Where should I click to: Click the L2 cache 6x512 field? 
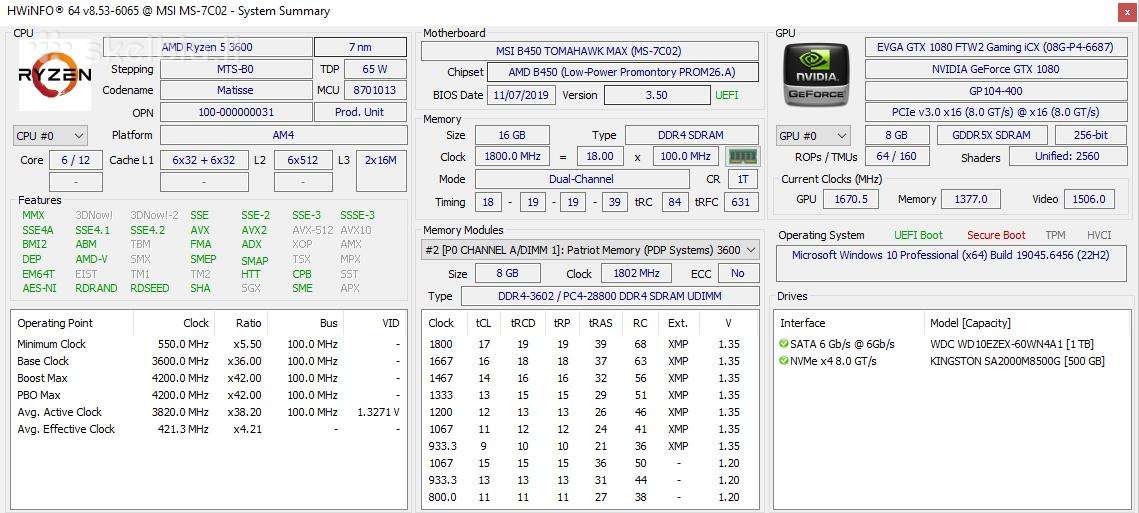coord(304,160)
